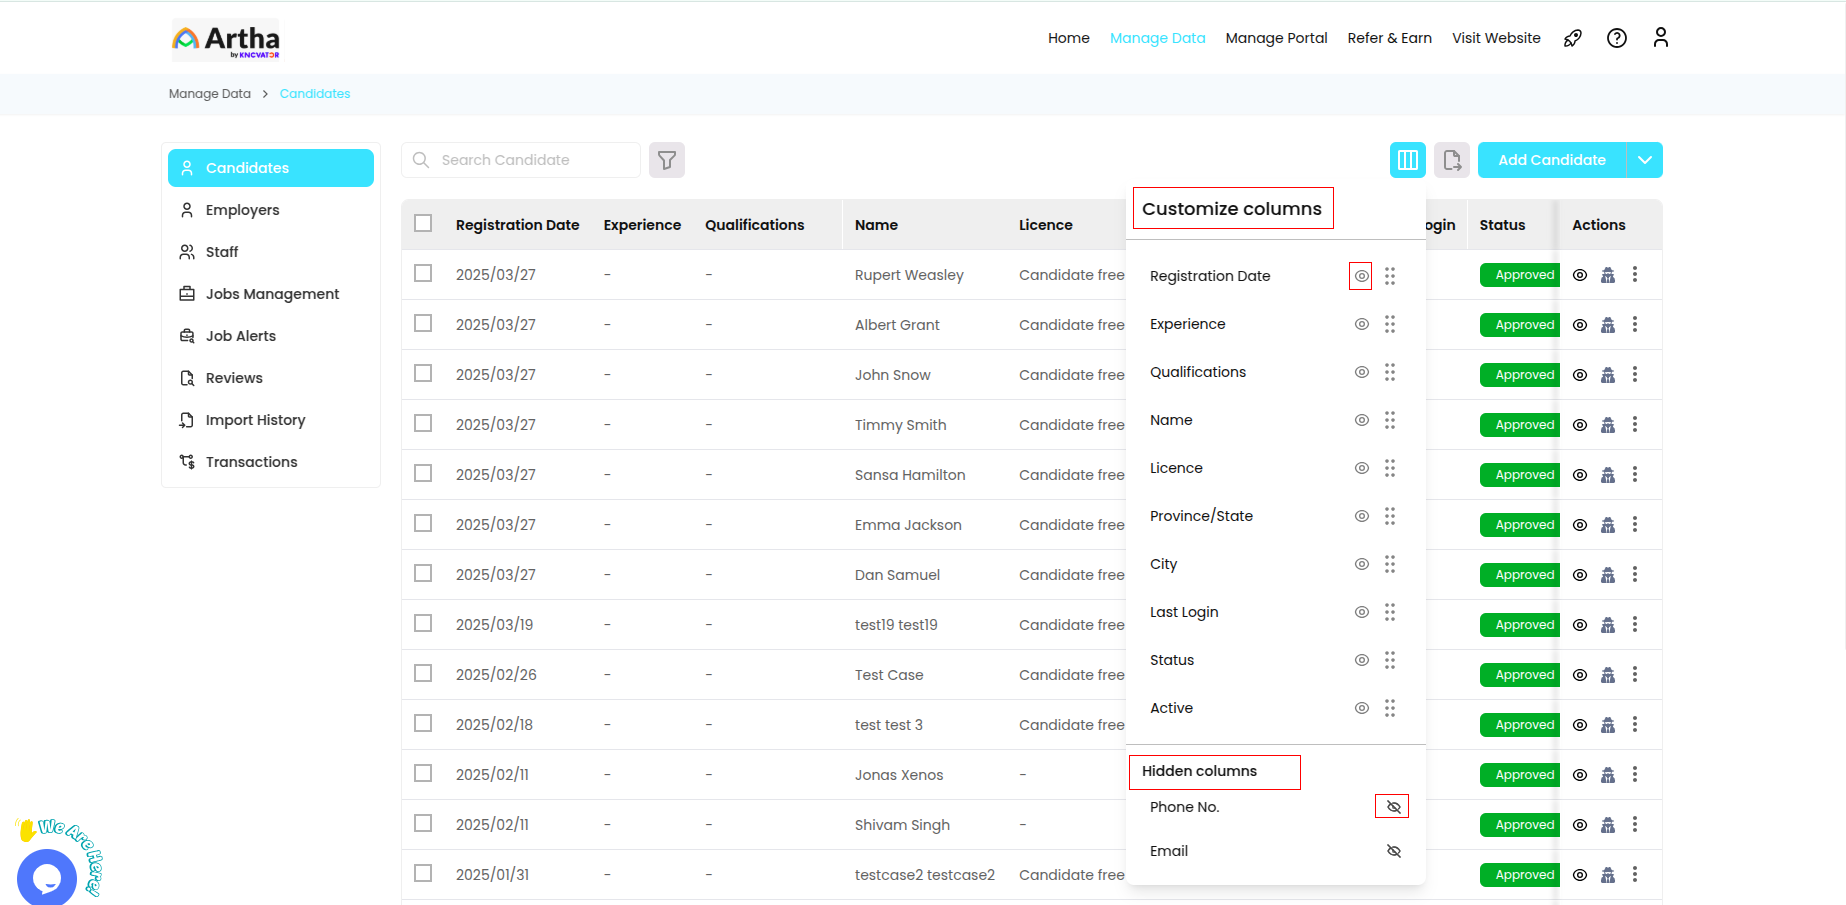The image size is (1846, 905).
Task: Go to Manage Portal menu
Action: tap(1276, 38)
